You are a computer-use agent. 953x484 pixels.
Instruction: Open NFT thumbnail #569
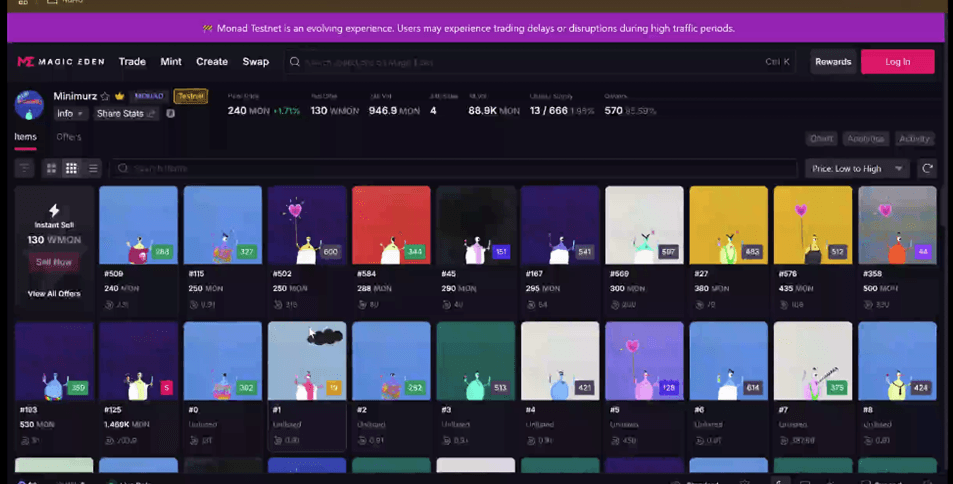point(644,225)
